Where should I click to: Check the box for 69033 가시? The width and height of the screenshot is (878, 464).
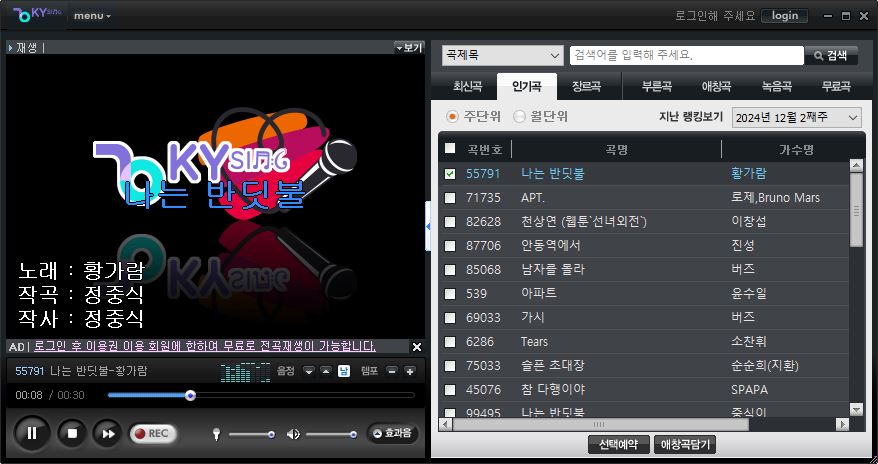[x=450, y=318]
